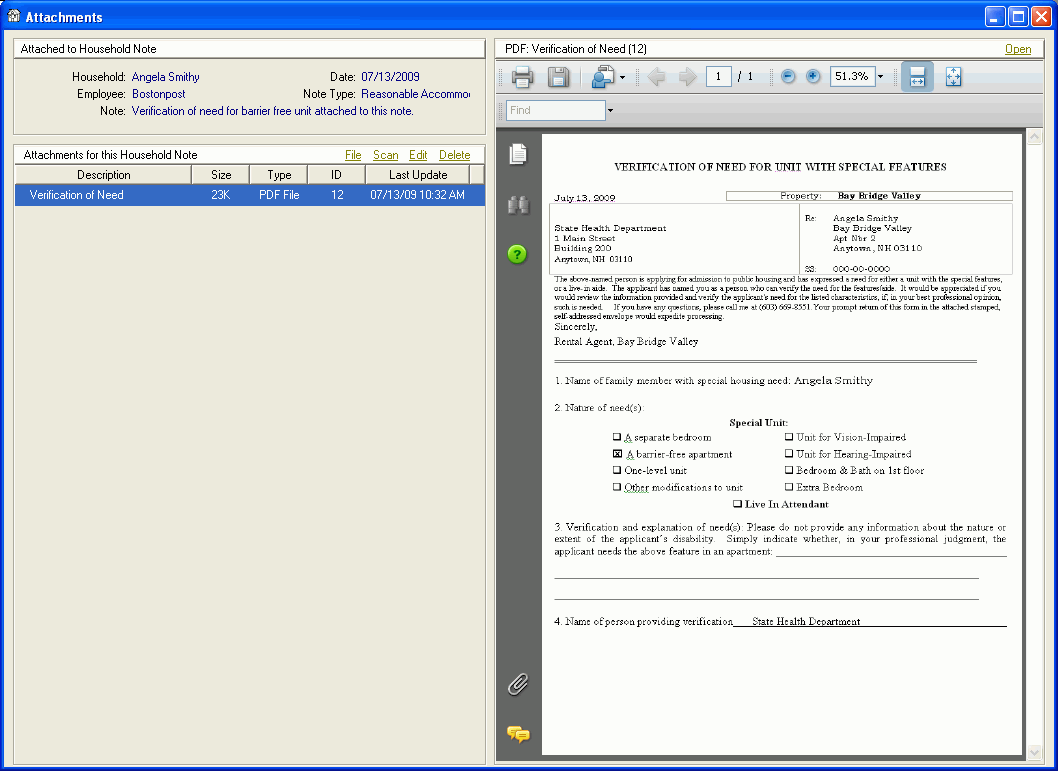Select the Verification of Need row

click(x=248, y=195)
